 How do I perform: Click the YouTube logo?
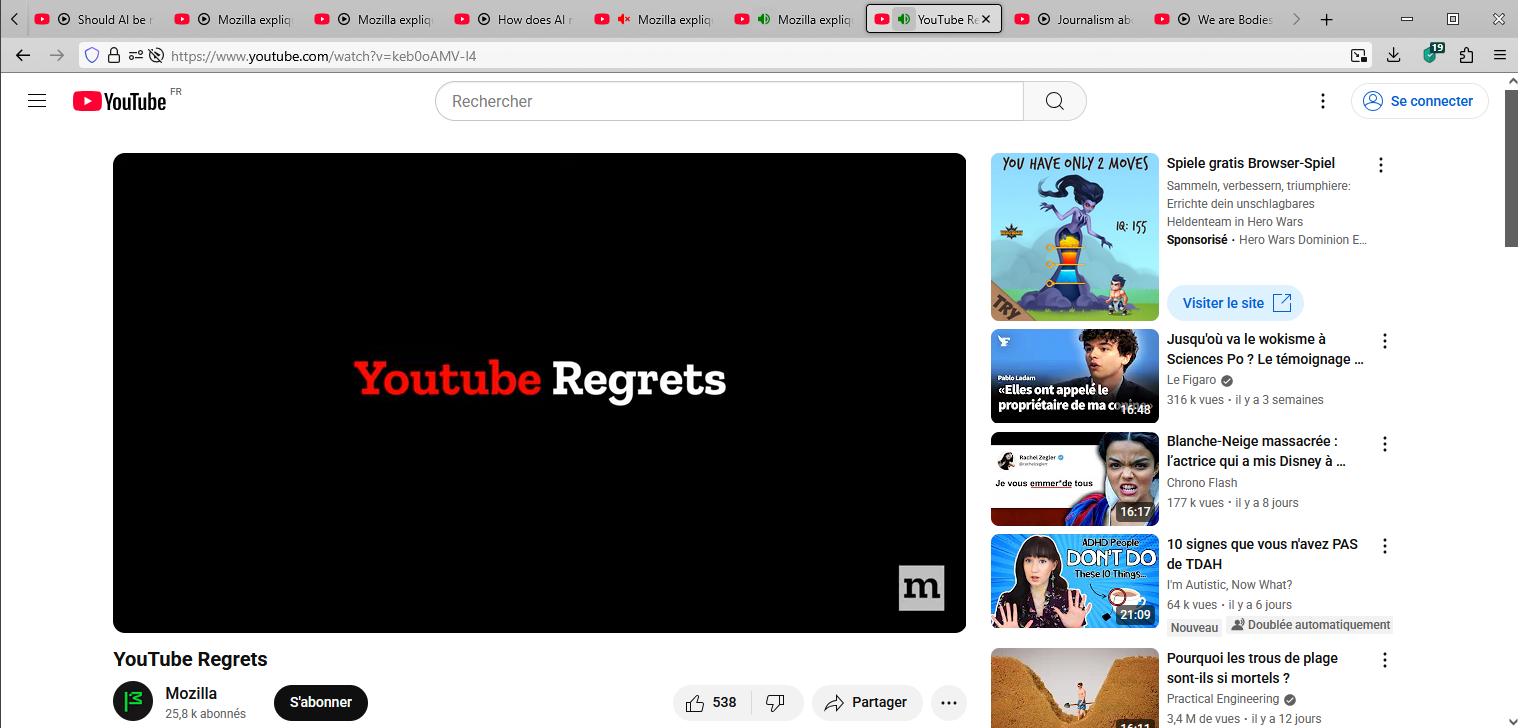click(x=120, y=101)
